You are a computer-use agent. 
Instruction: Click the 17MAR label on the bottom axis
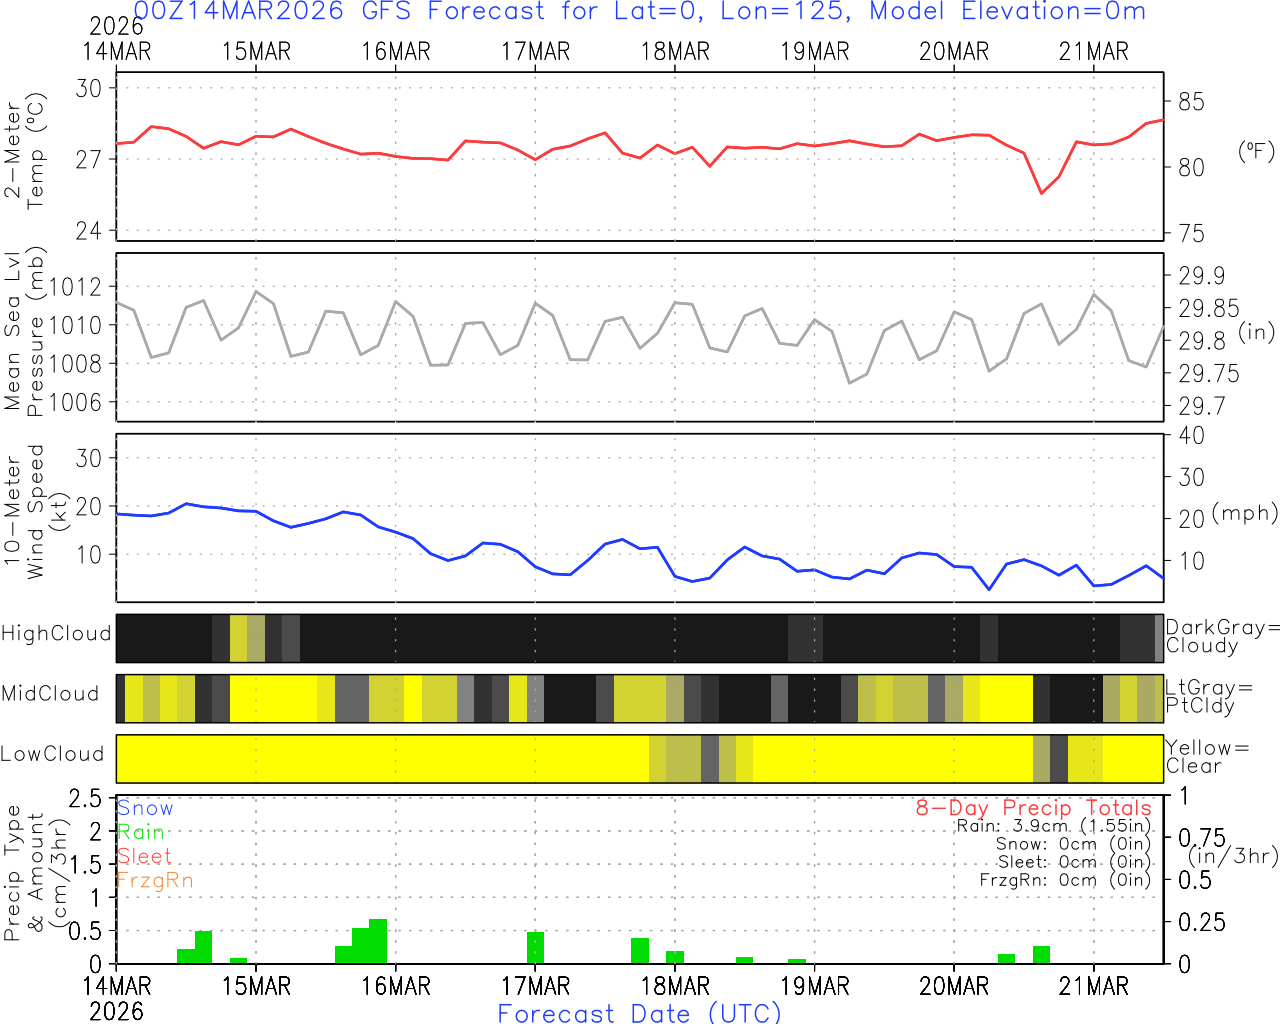point(535,986)
